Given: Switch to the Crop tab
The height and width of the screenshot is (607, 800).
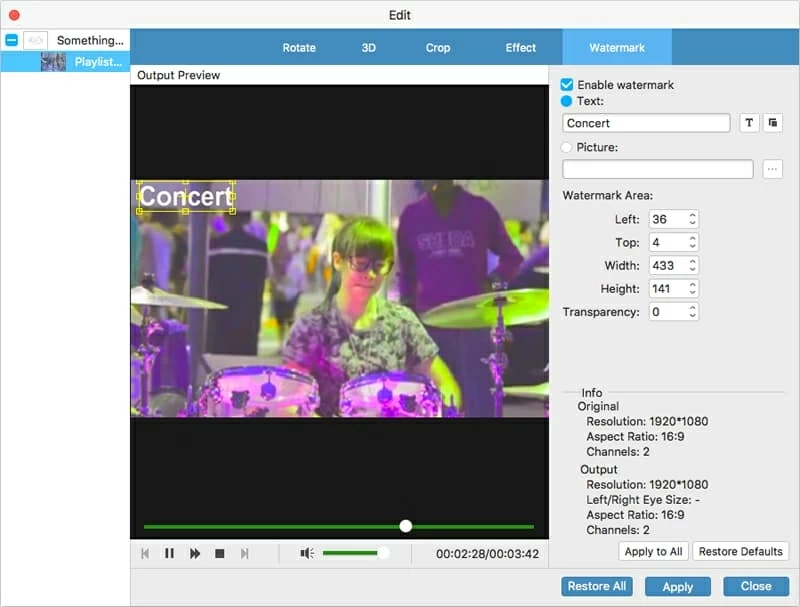Looking at the screenshot, I should pos(438,47).
